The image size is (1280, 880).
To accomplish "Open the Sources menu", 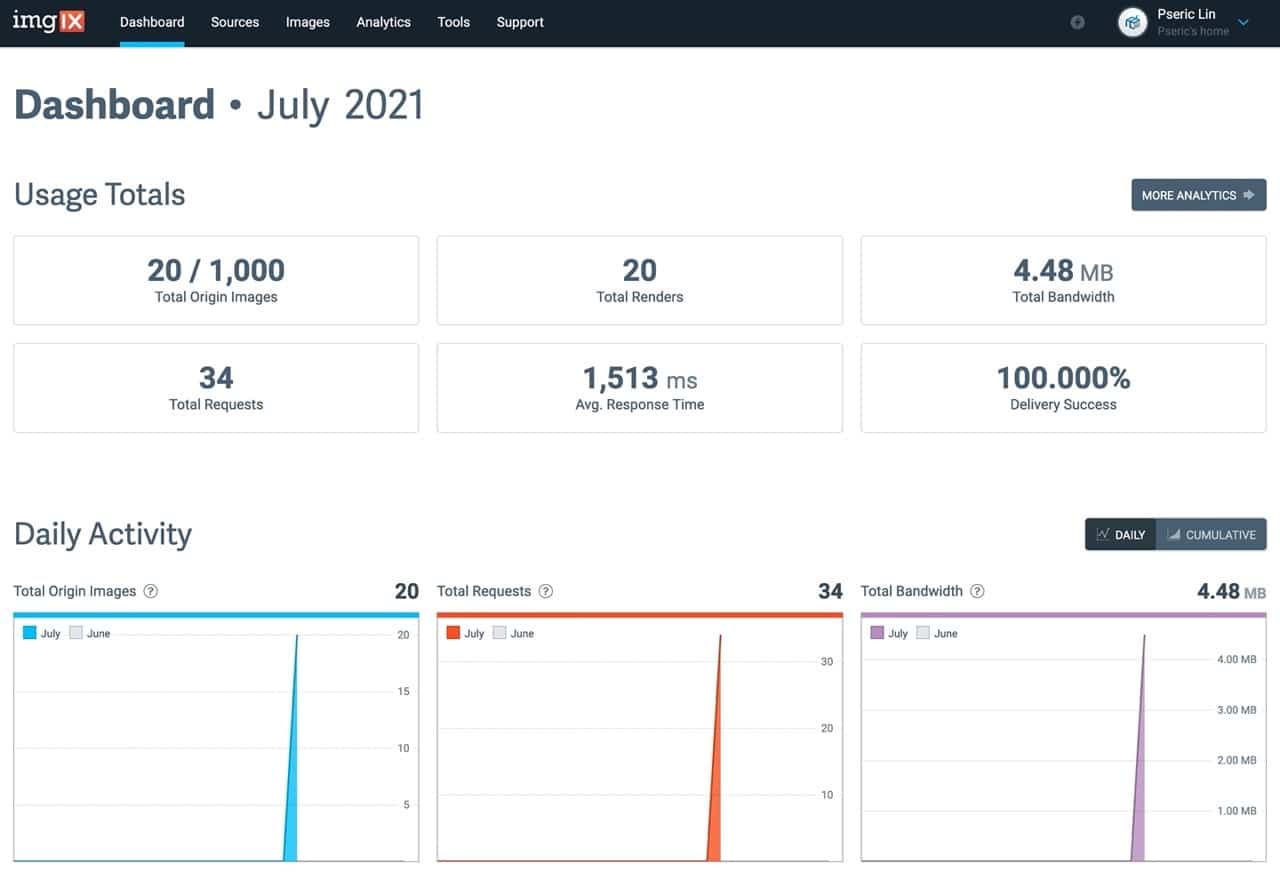I will pos(235,22).
